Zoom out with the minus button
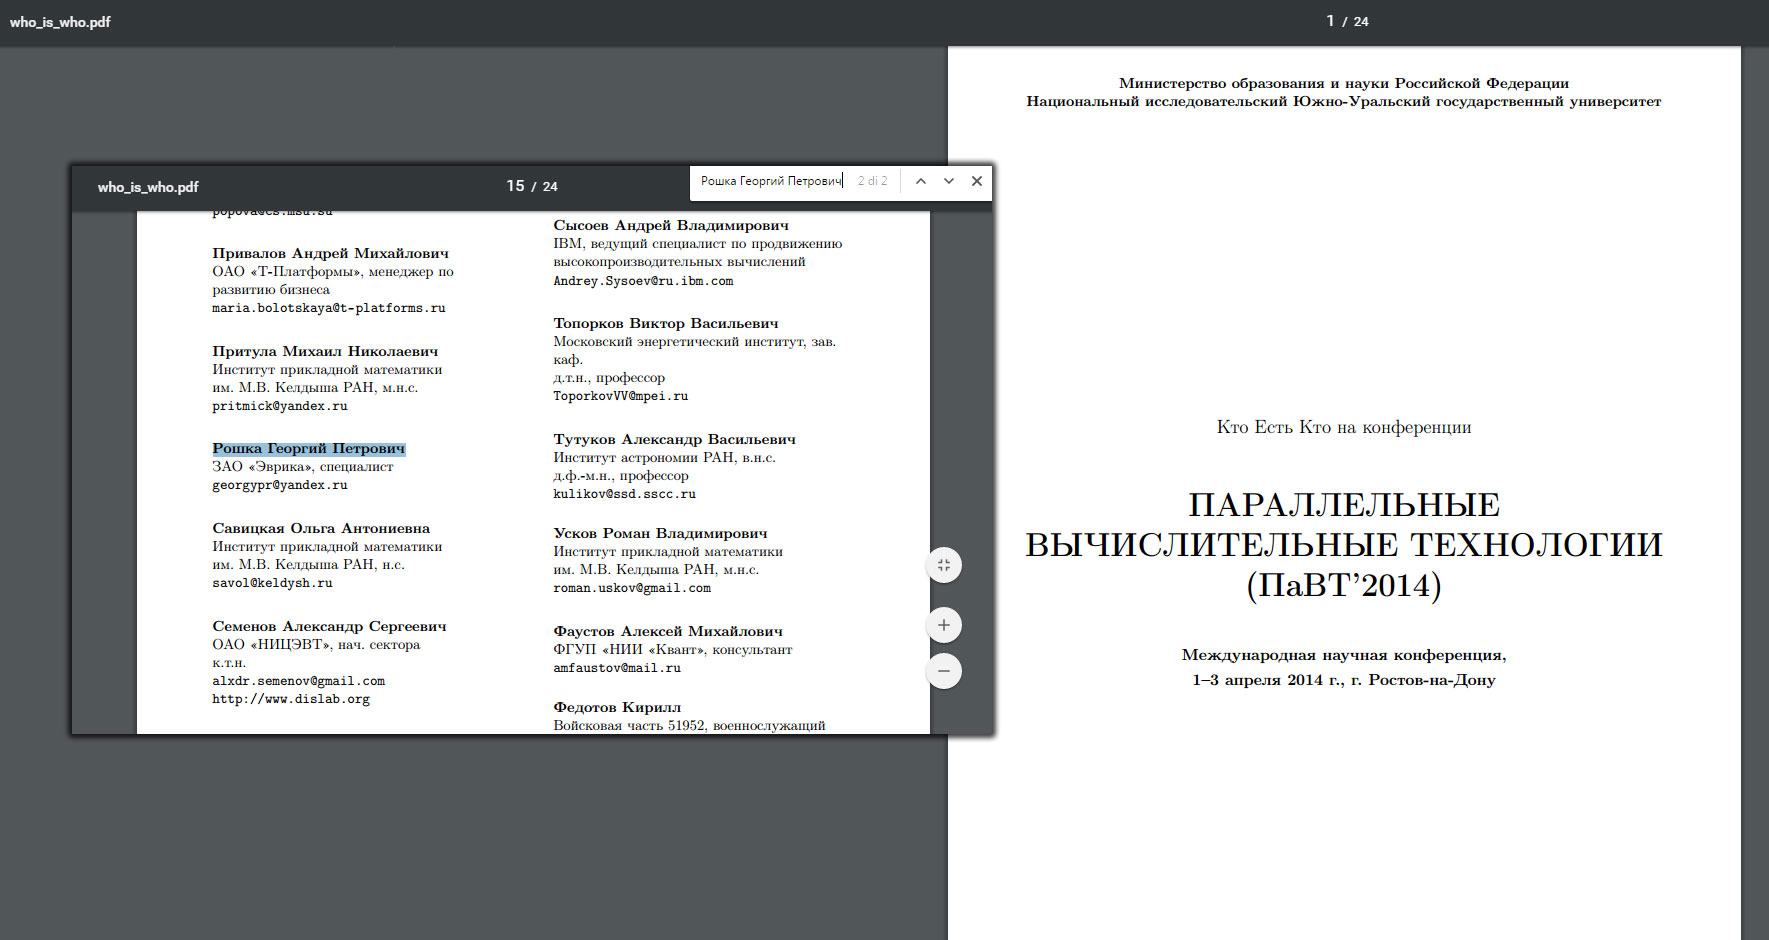1769x940 pixels. tap(944, 671)
